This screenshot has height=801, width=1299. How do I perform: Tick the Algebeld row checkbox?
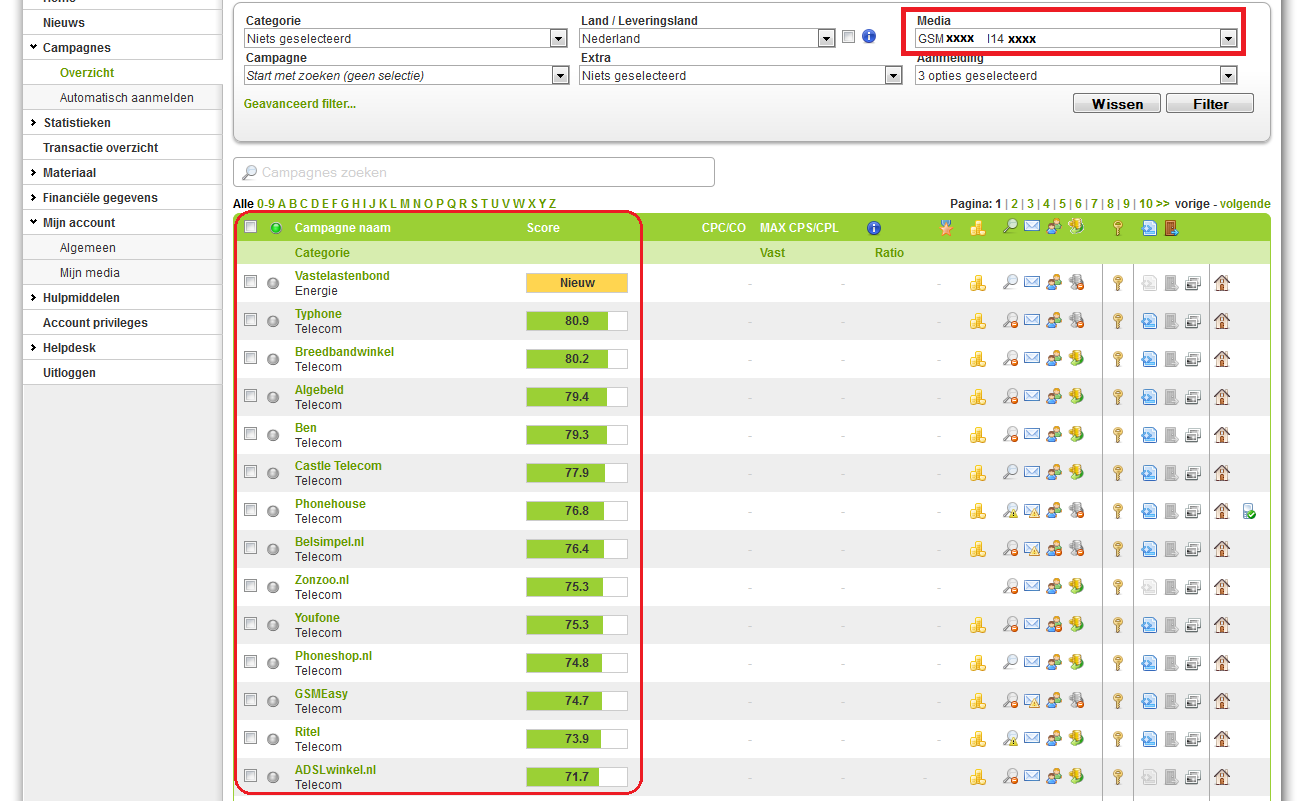(250, 396)
